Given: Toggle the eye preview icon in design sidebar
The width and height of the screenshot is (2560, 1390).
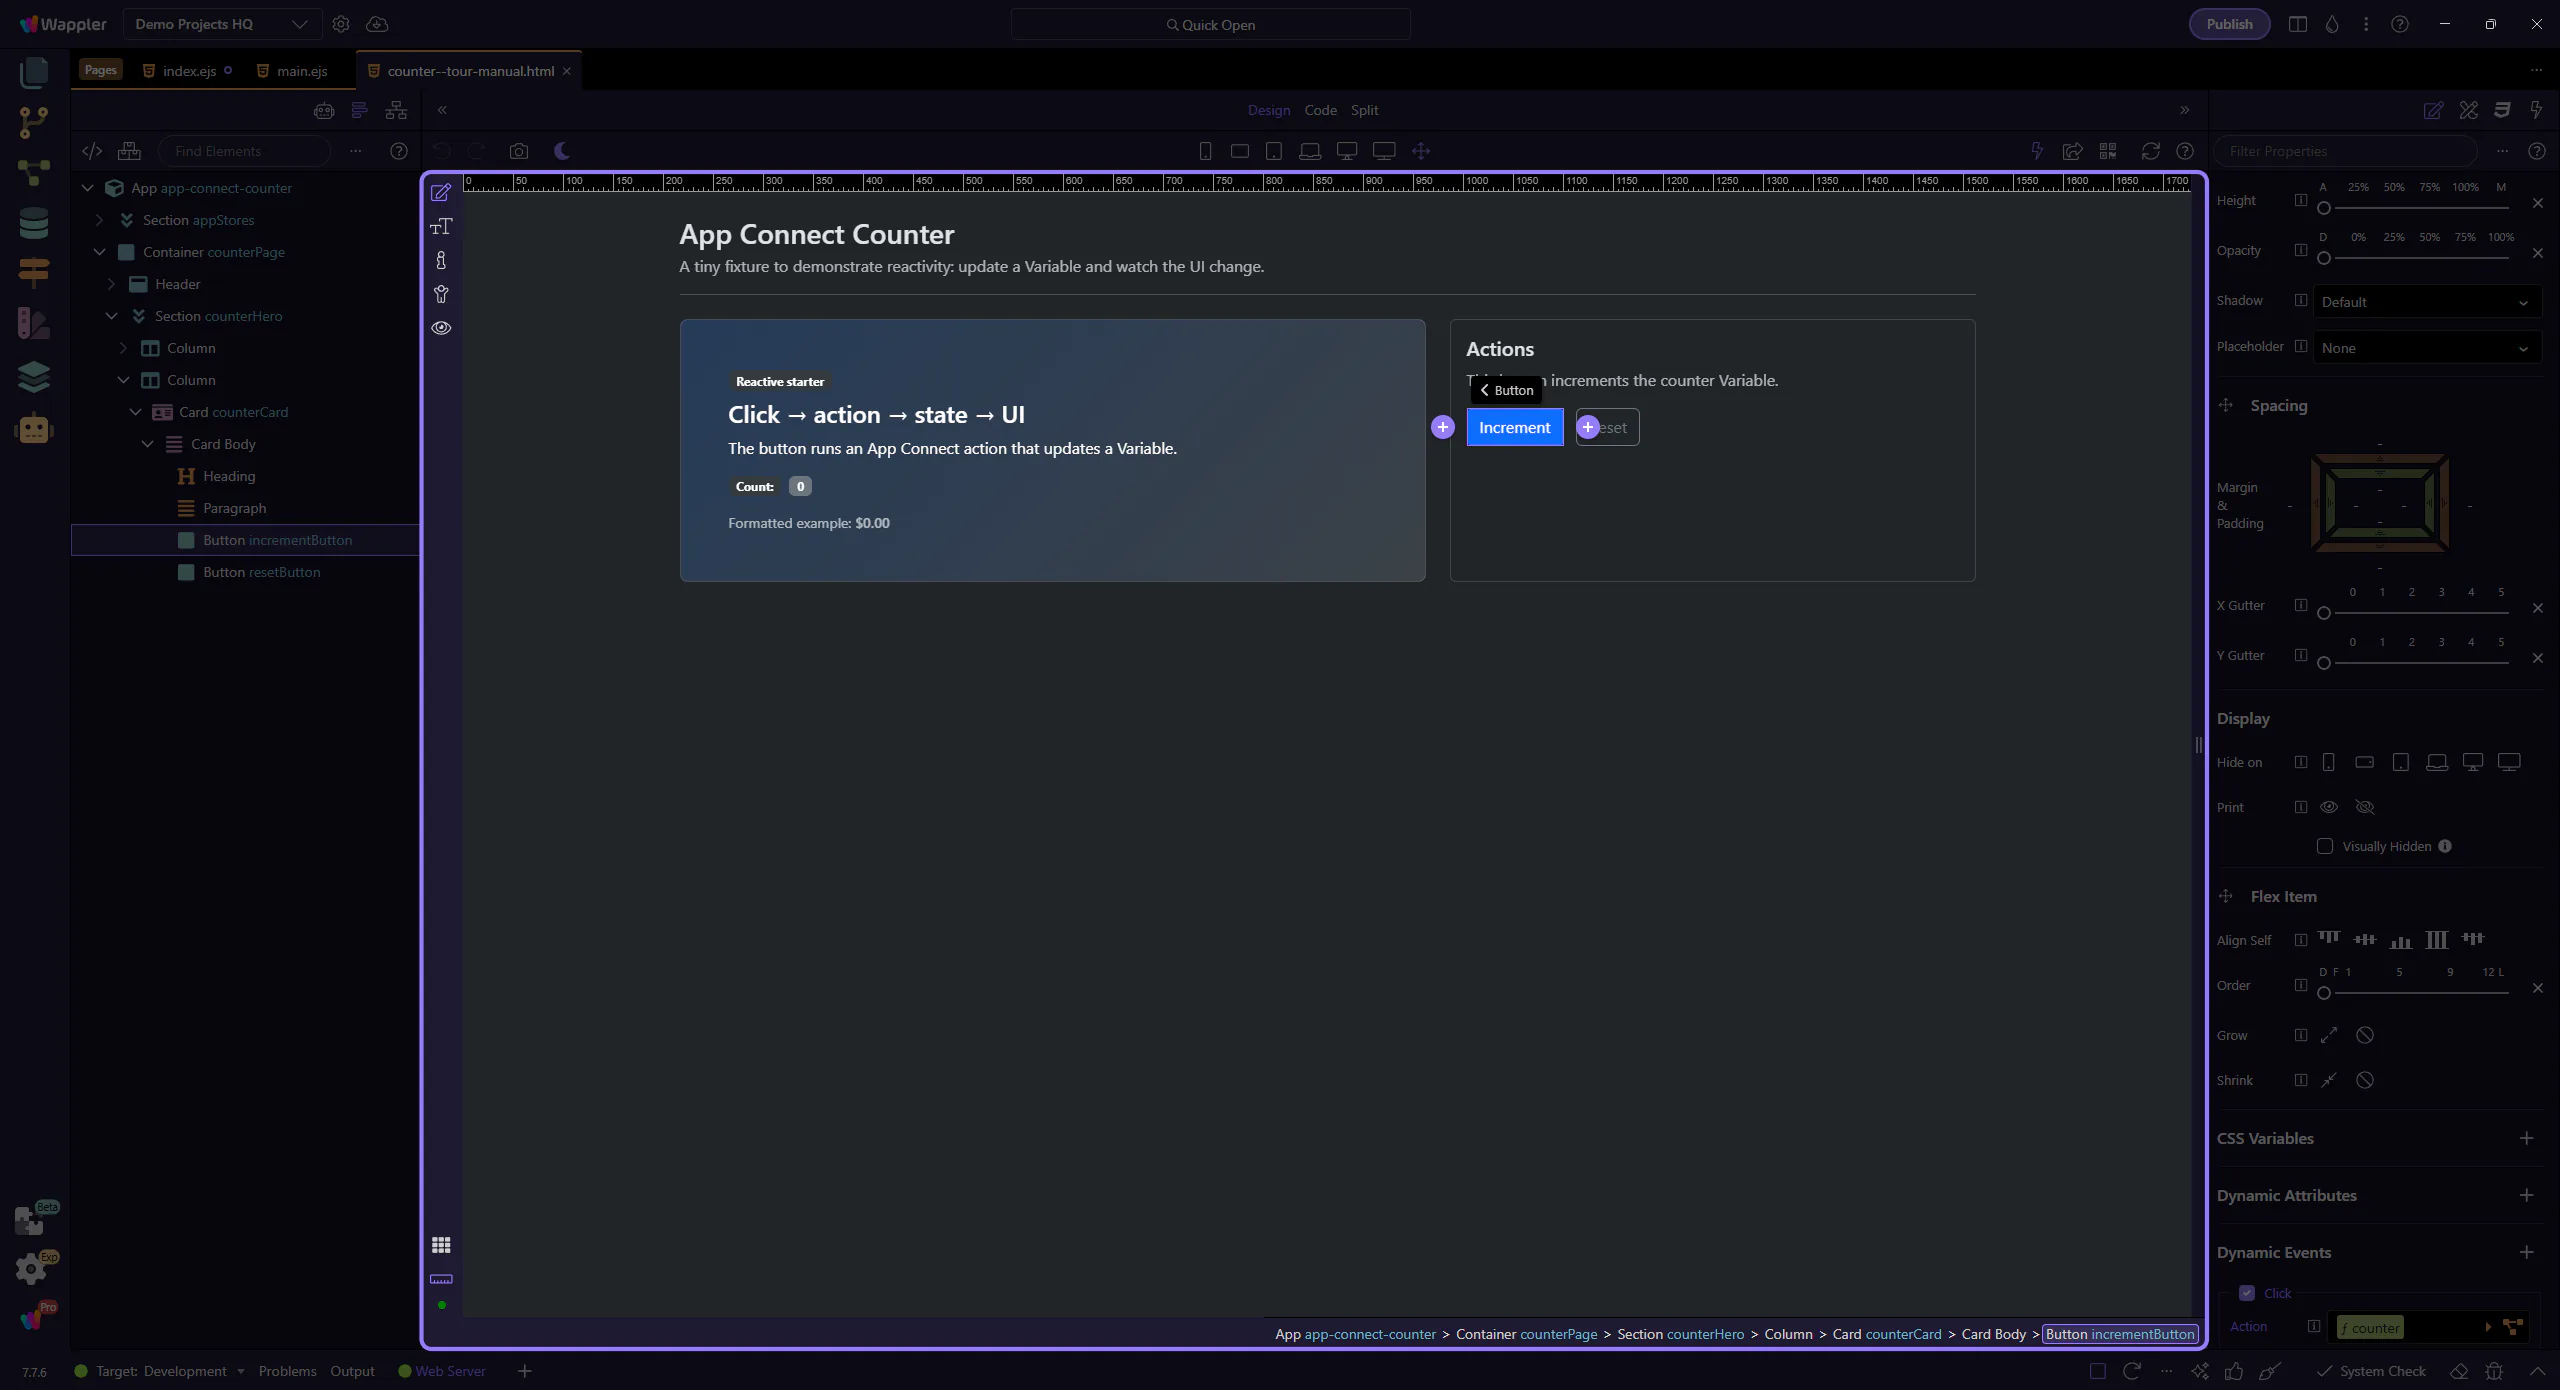Looking at the screenshot, I should point(441,328).
